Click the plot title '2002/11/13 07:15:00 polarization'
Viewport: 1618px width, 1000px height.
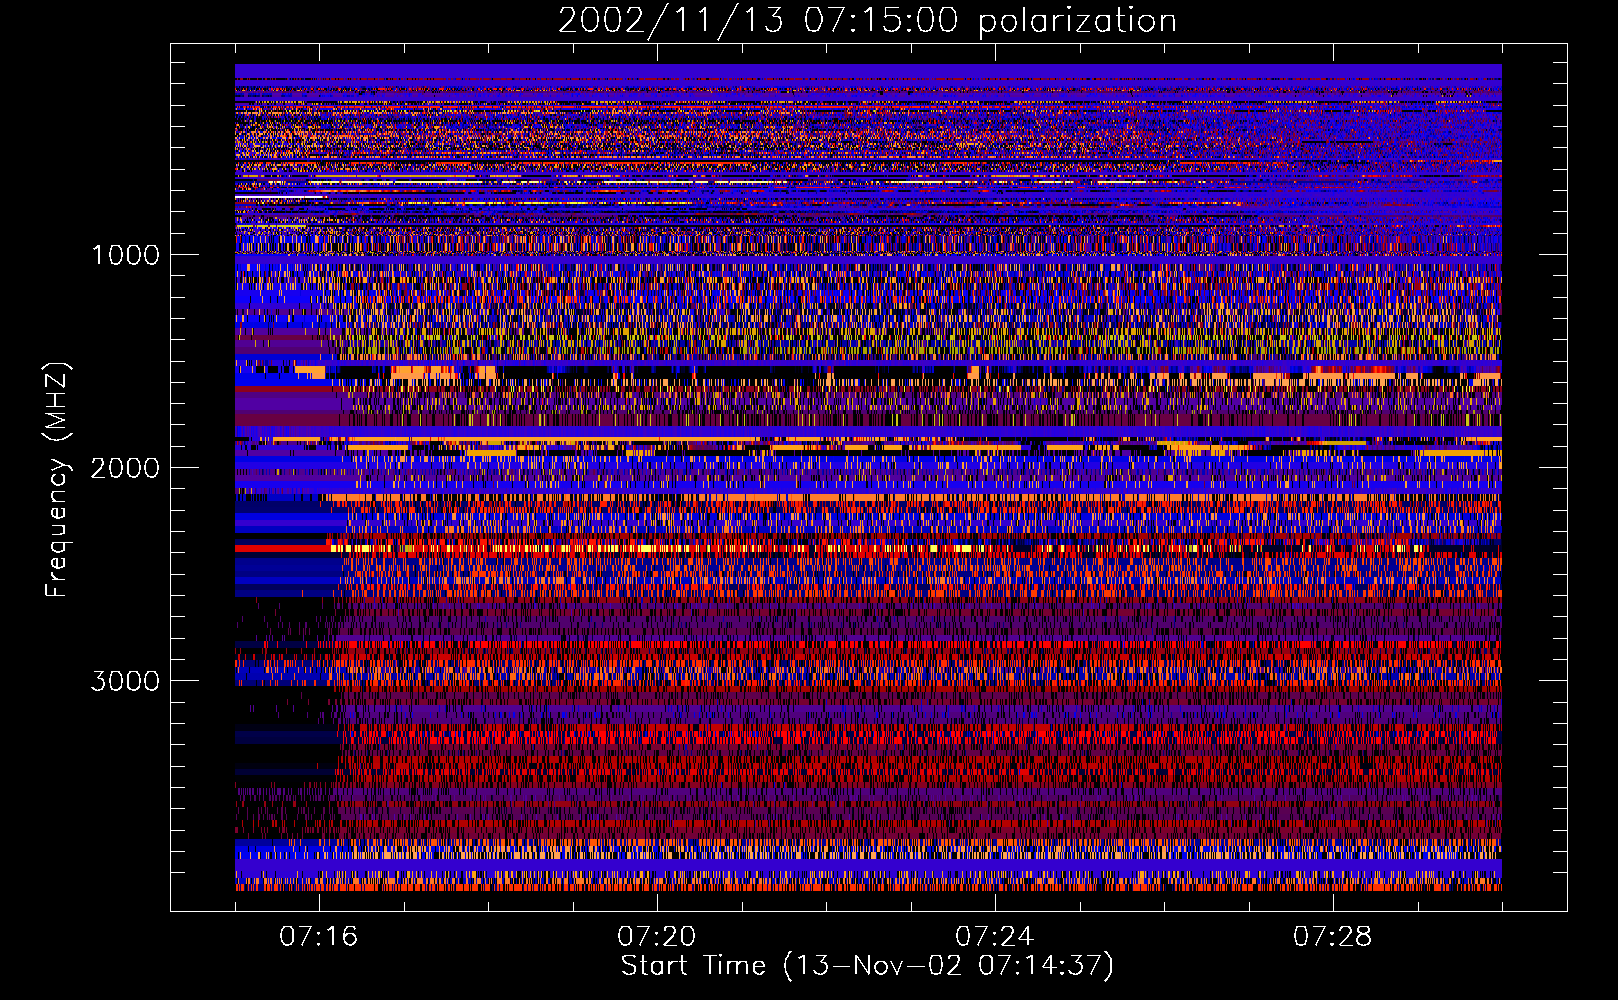[867, 21]
